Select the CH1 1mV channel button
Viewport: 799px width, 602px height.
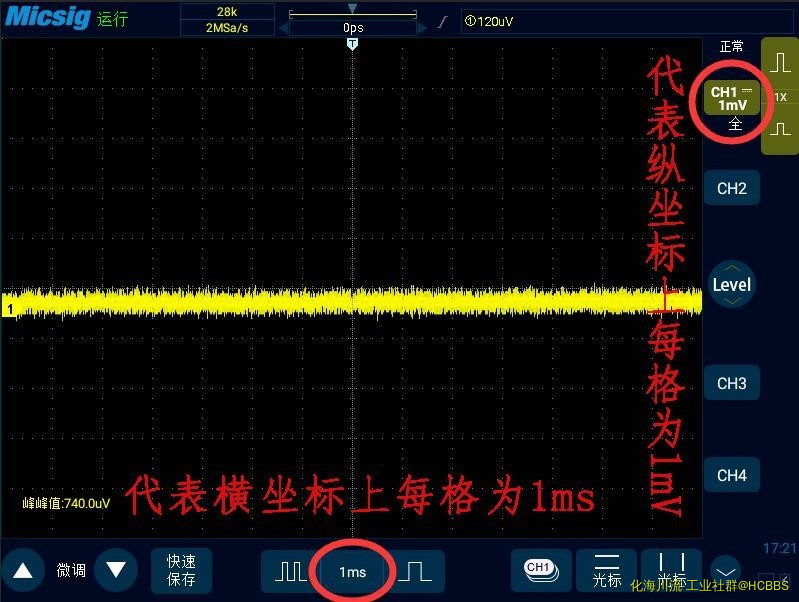732,98
